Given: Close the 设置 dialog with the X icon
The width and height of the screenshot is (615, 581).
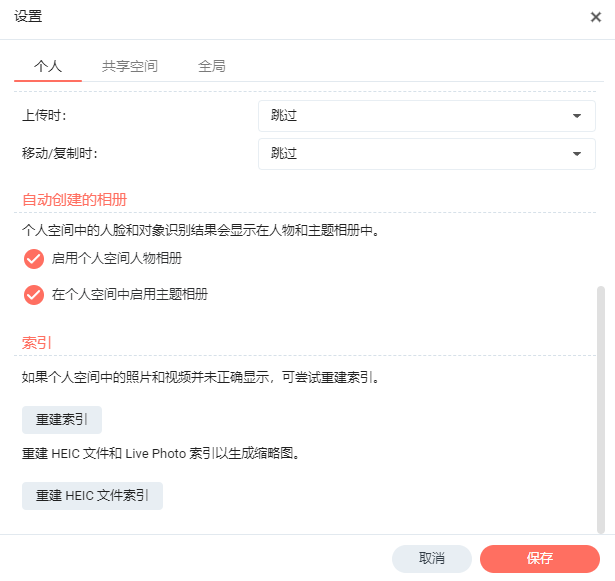Looking at the screenshot, I should click(x=596, y=17).
